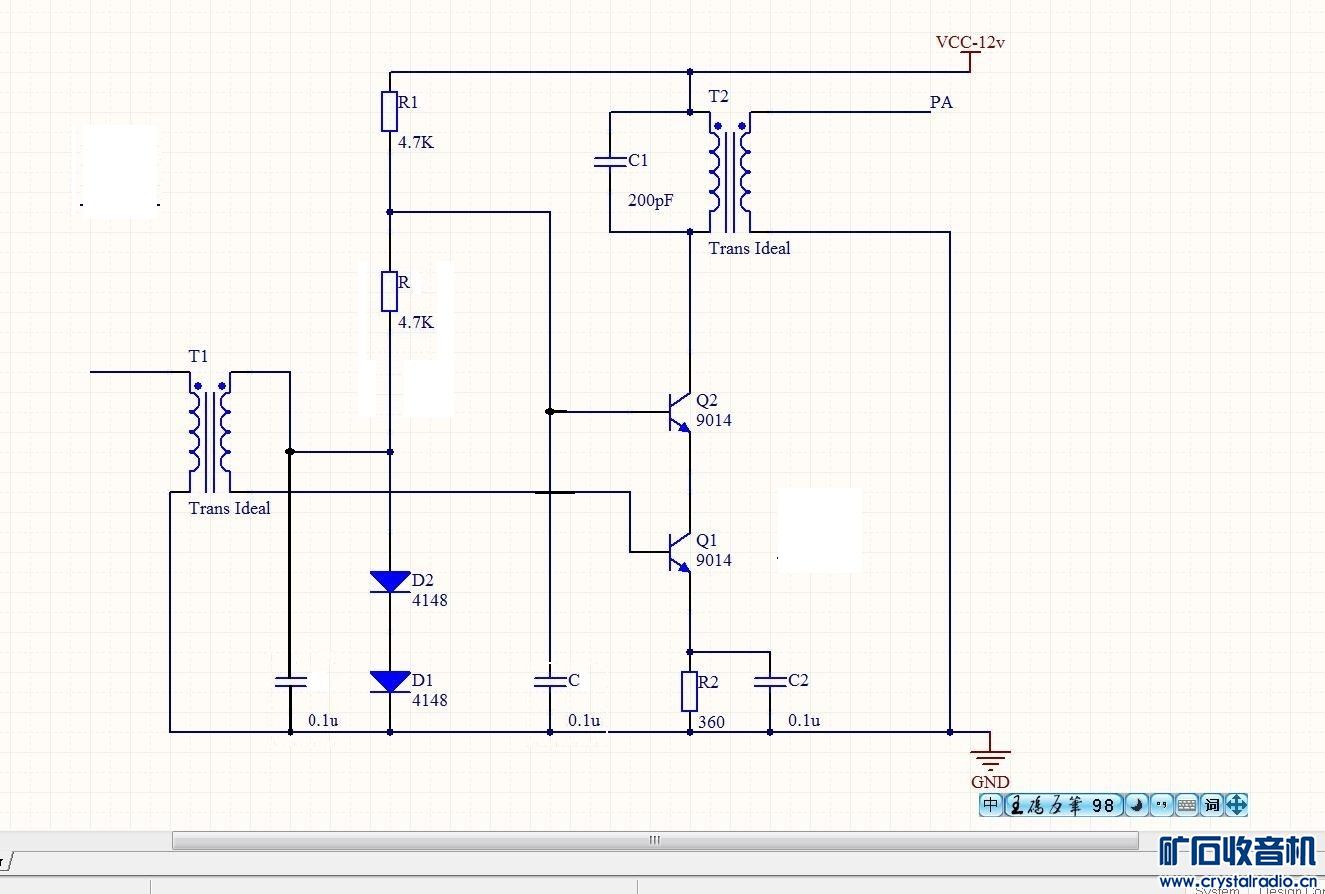Image resolution: width=1325 pixels, height=894 pixels.
Task: Select the D1 diode symbol
Action: (390, 682)
